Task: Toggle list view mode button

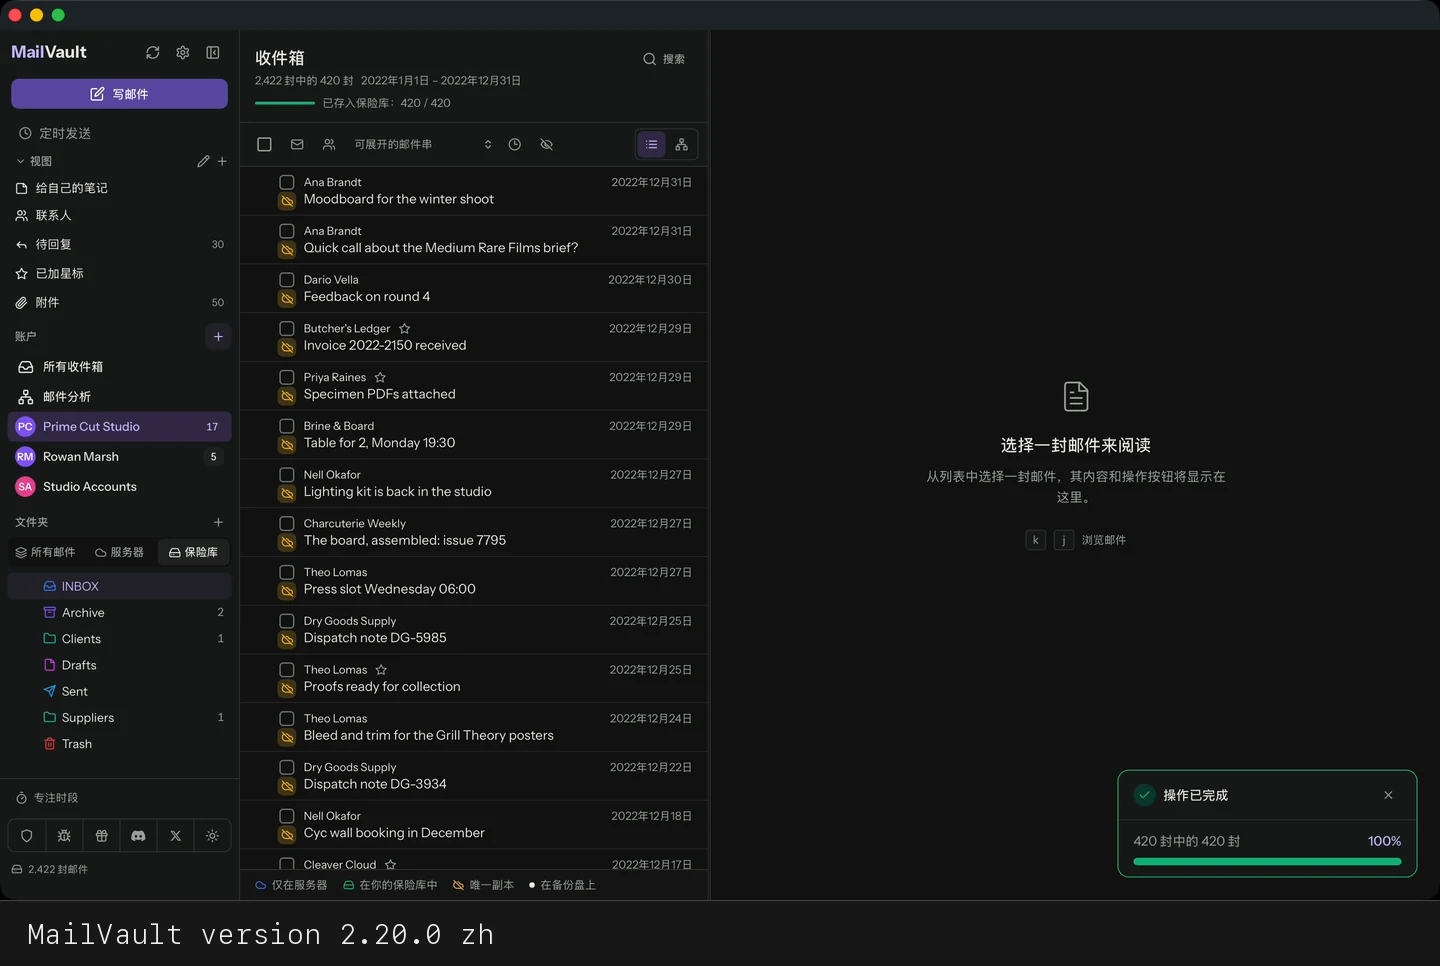Action: tap(651, 144)
